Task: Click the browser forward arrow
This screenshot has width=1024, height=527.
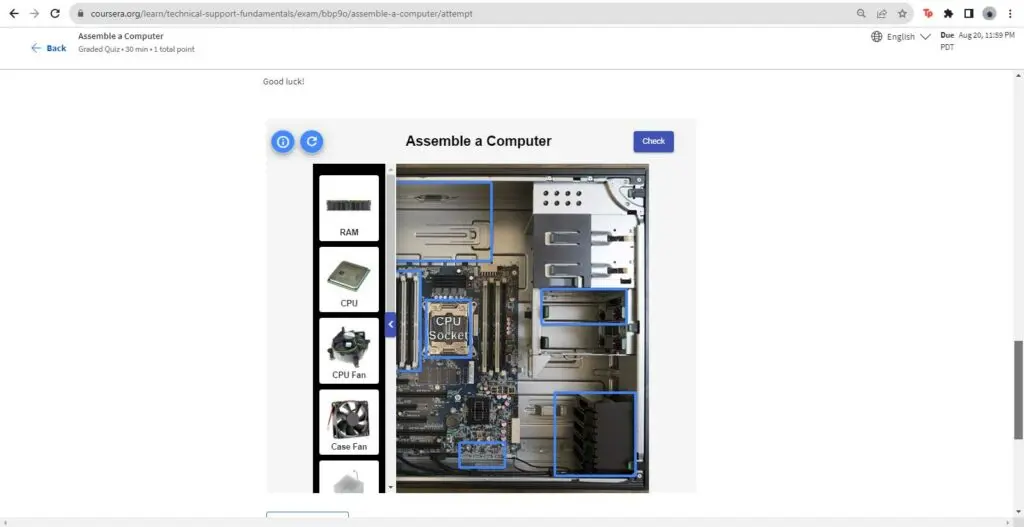Action: 35,13
